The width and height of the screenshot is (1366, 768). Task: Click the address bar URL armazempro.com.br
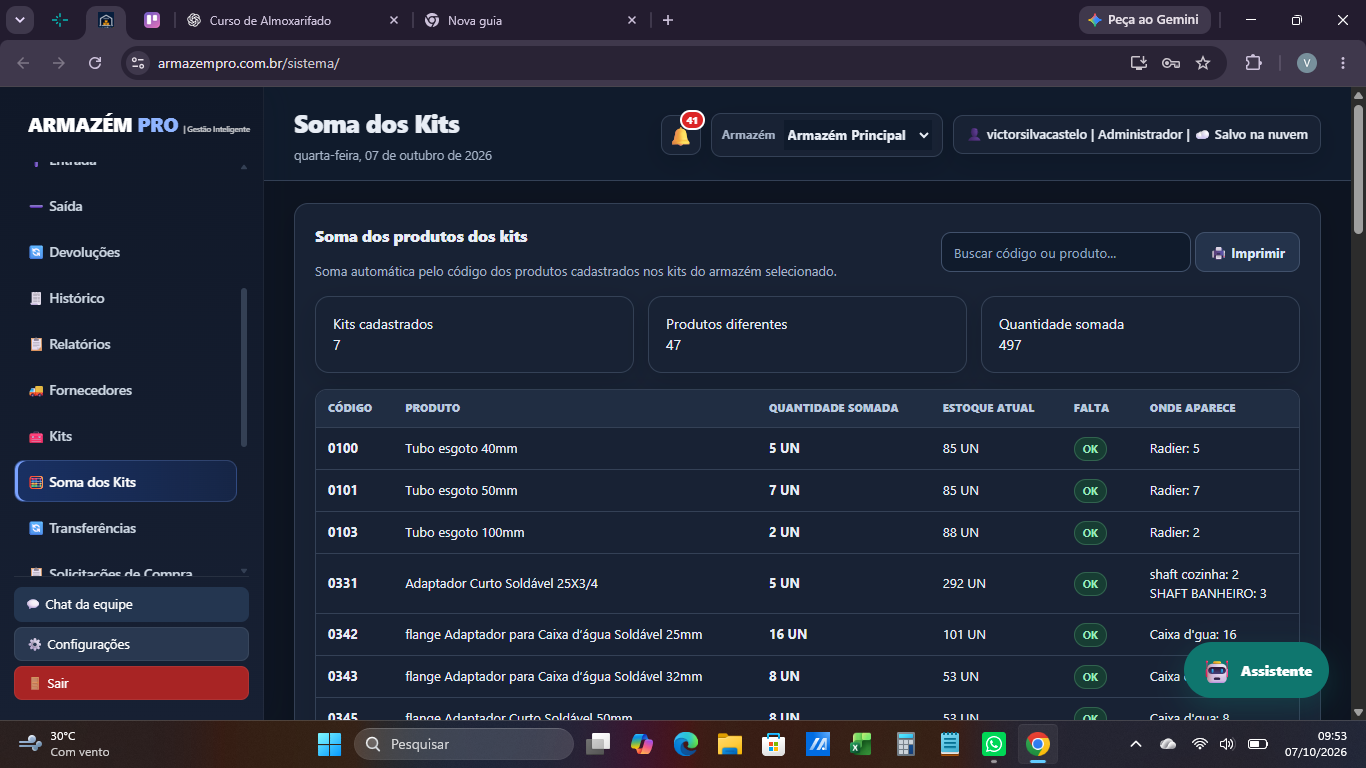248,63
